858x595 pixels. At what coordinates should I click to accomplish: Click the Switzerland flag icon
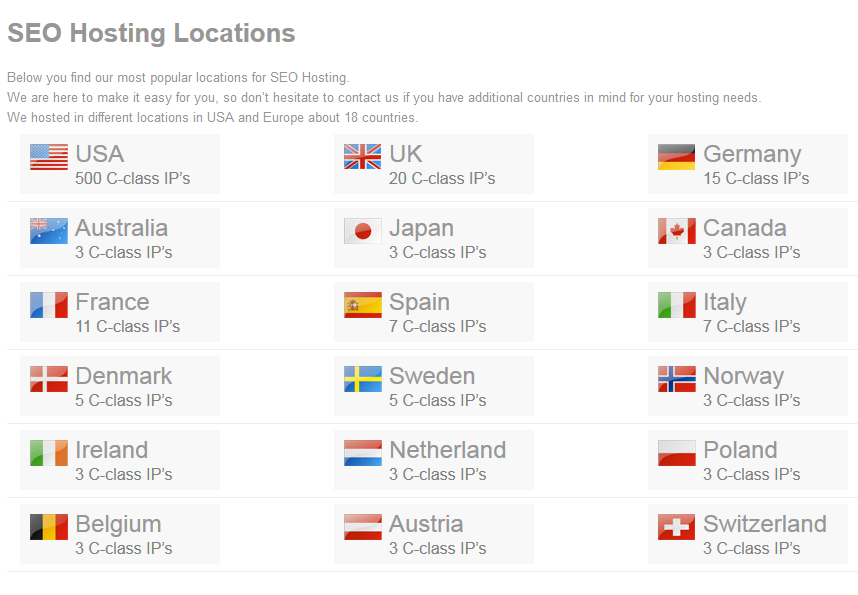676,527
